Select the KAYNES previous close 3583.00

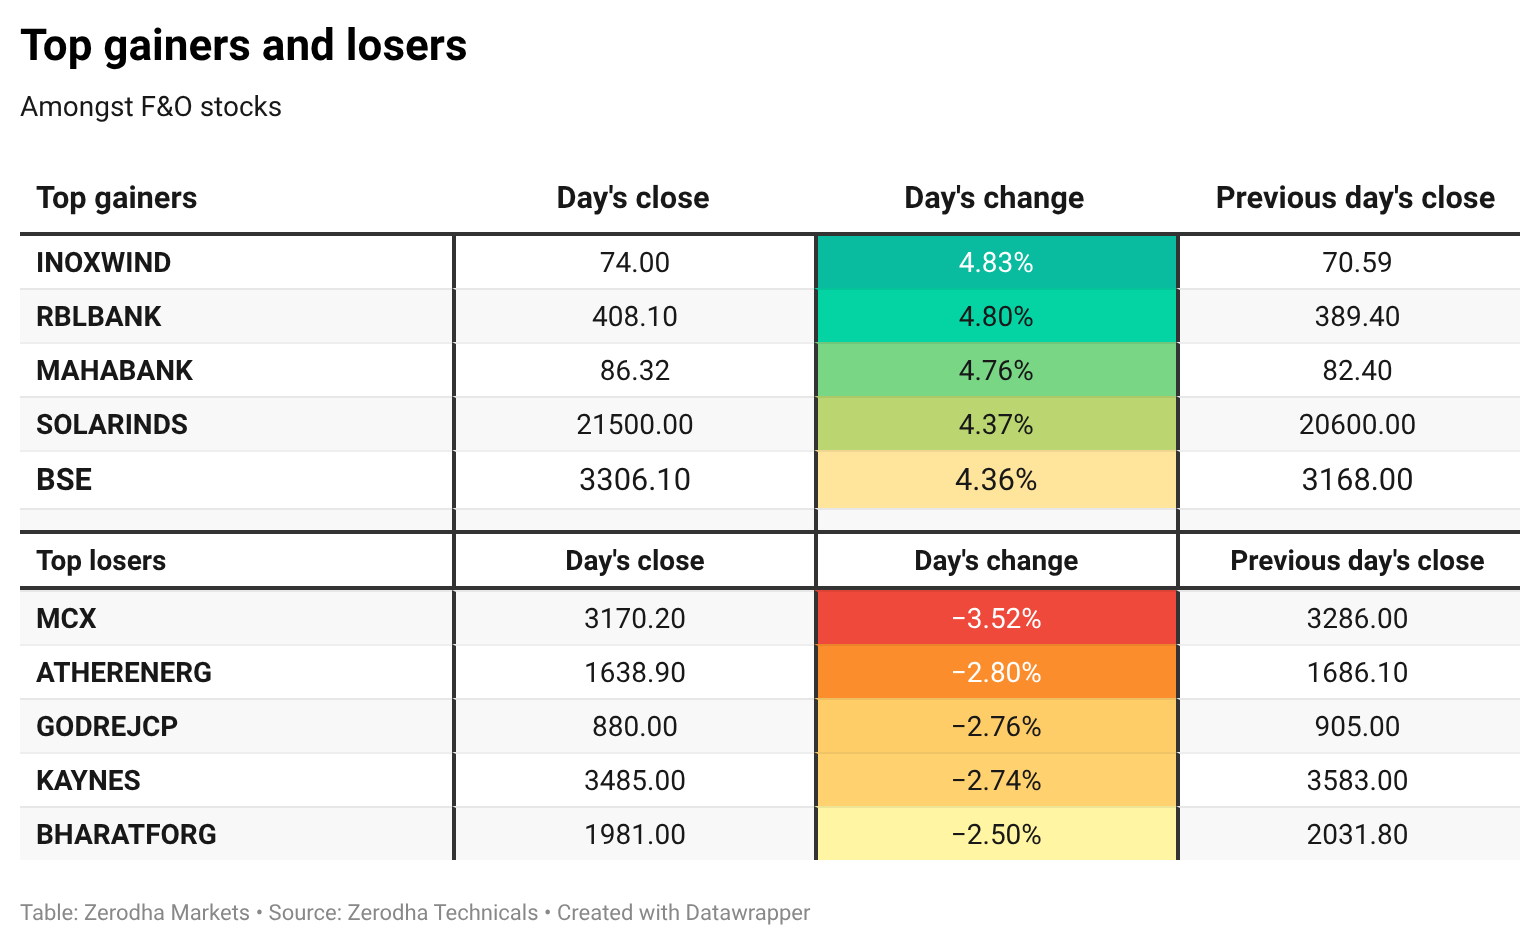(x=1357, y=780)
